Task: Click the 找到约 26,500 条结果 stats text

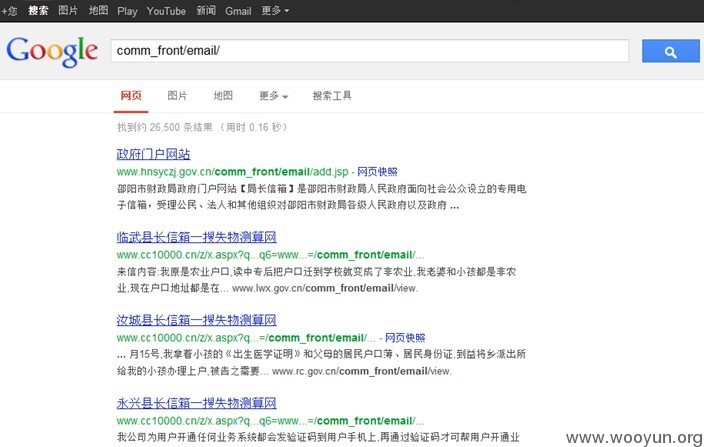Action: pyautogui.click(x=202, y=127)
